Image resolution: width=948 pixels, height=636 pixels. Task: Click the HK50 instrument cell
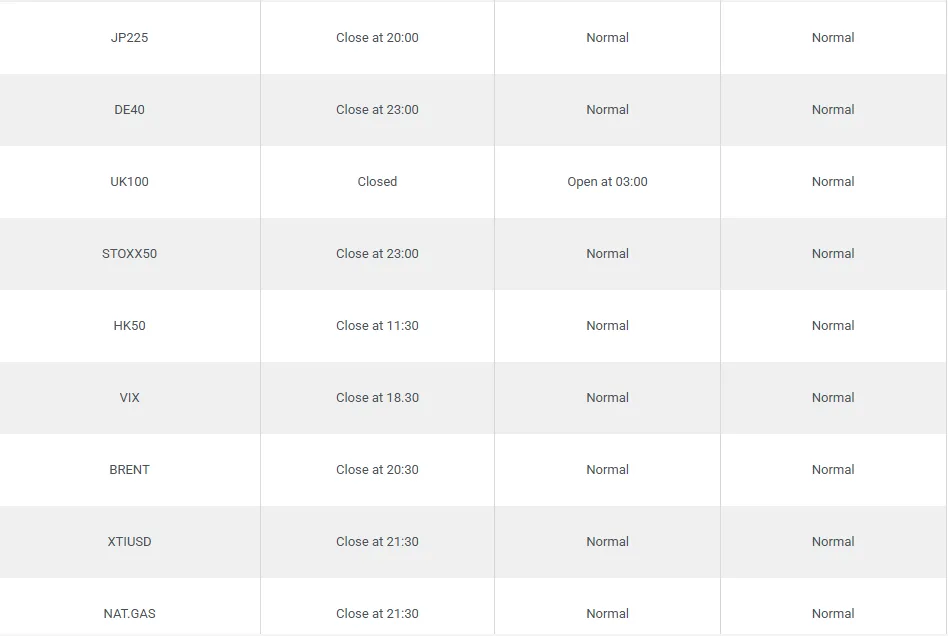[x=129, y=326]
